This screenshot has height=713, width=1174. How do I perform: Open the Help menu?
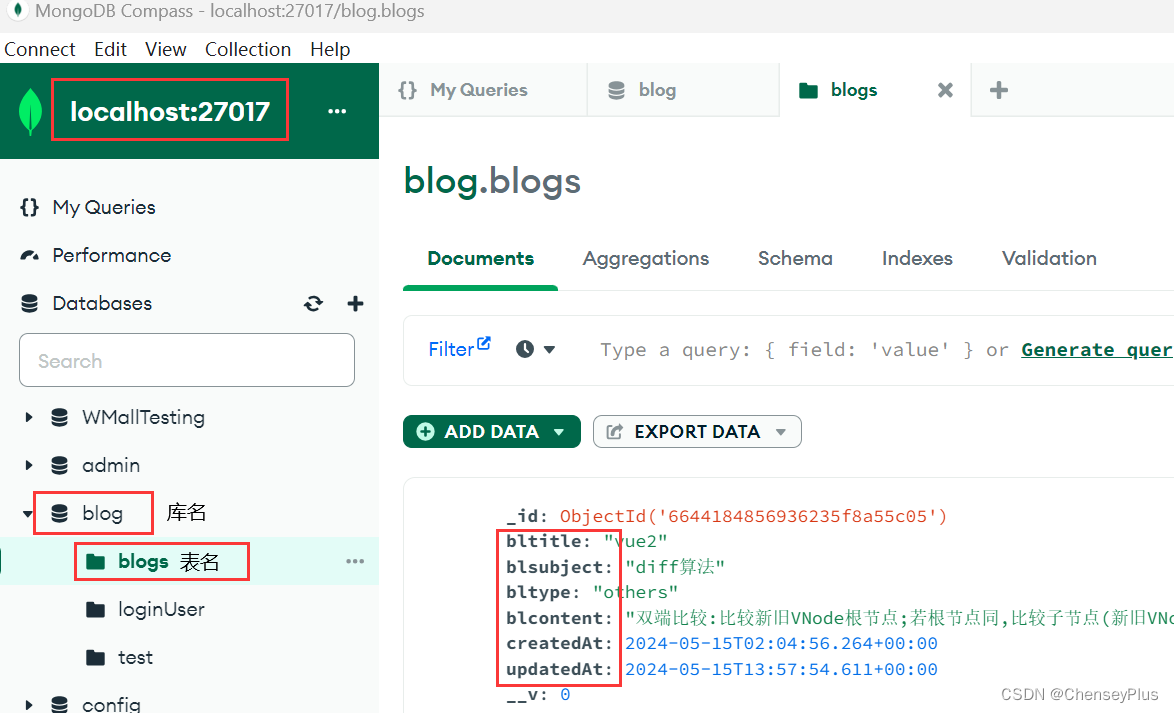click(330, 49)
